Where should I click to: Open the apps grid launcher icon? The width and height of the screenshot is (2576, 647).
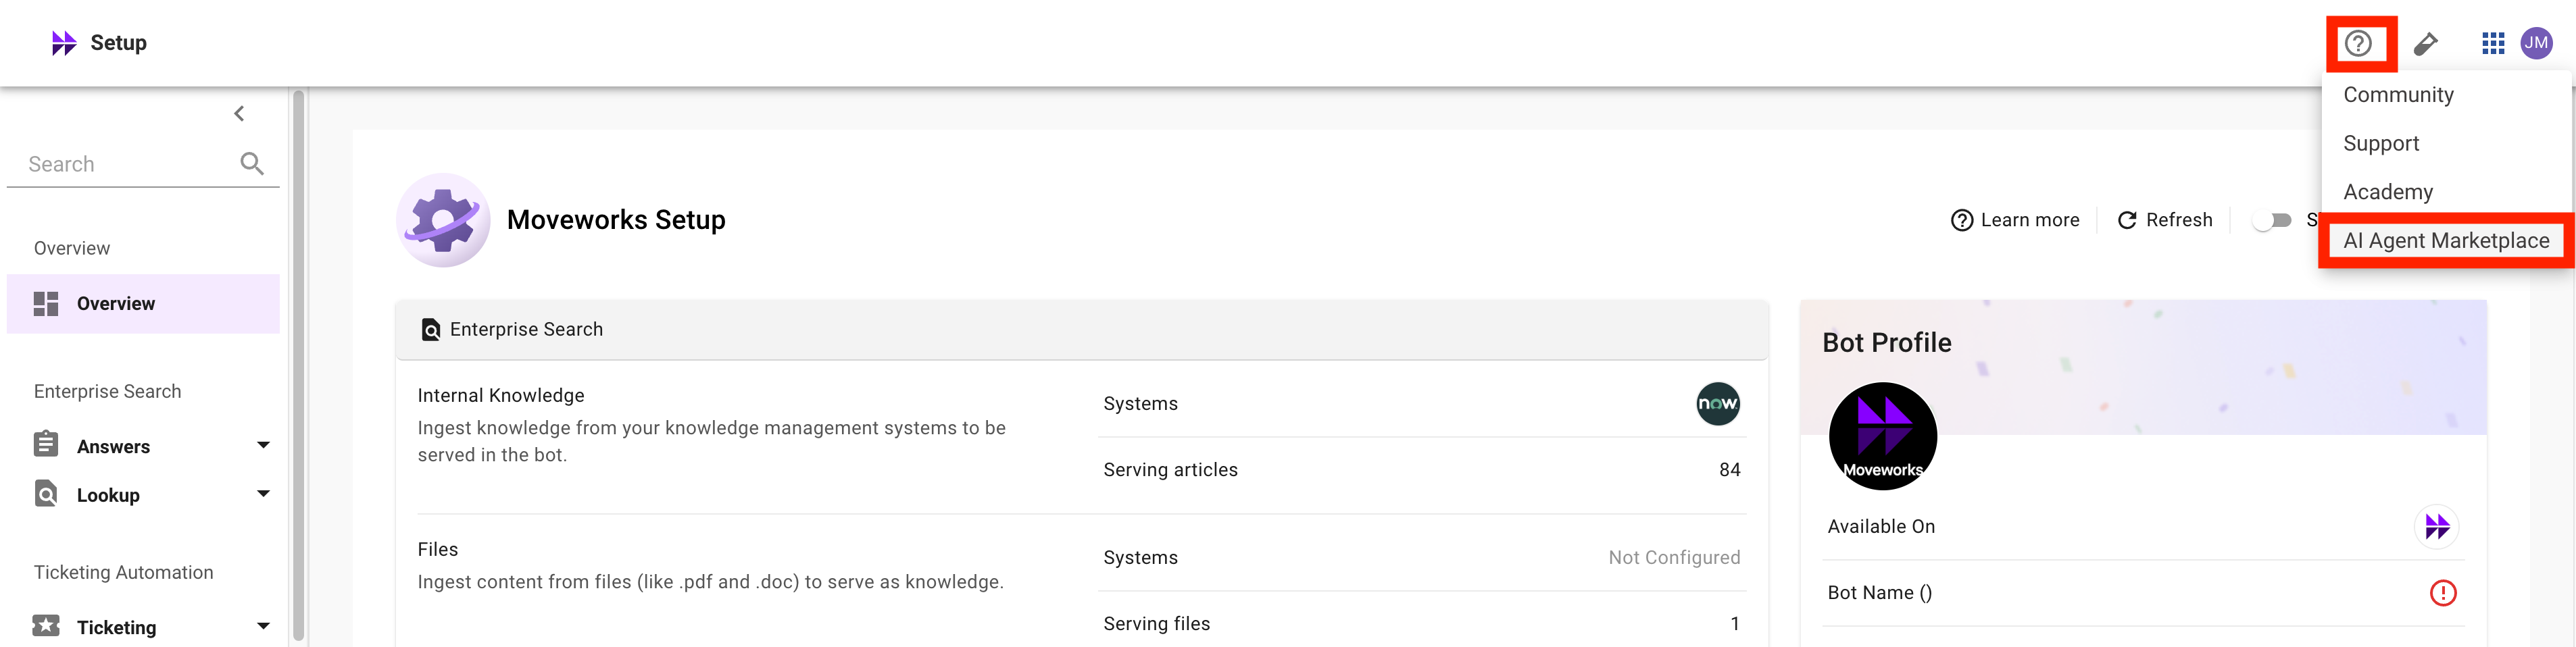point(2493,43)
